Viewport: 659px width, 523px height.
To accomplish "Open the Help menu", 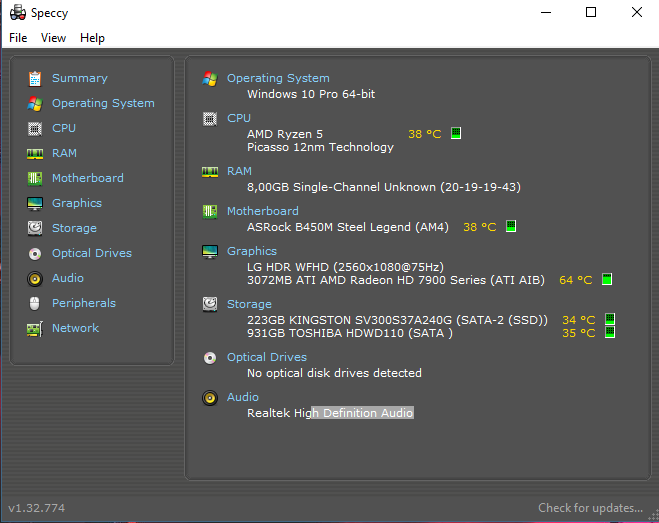I will tap(92, 38).
